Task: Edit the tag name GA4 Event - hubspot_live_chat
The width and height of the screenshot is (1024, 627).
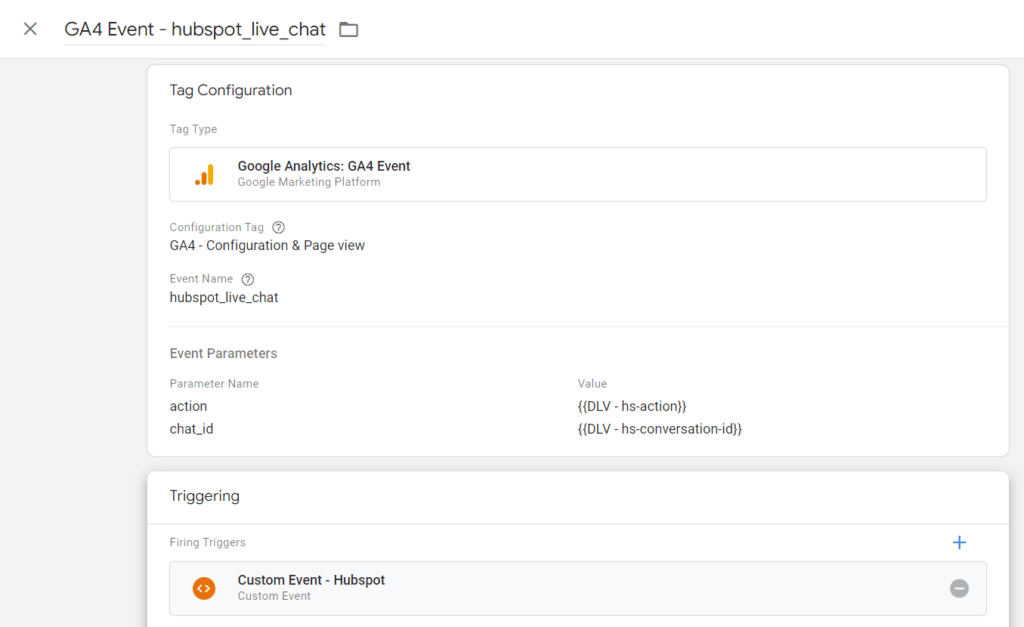Action: point(195,29)
